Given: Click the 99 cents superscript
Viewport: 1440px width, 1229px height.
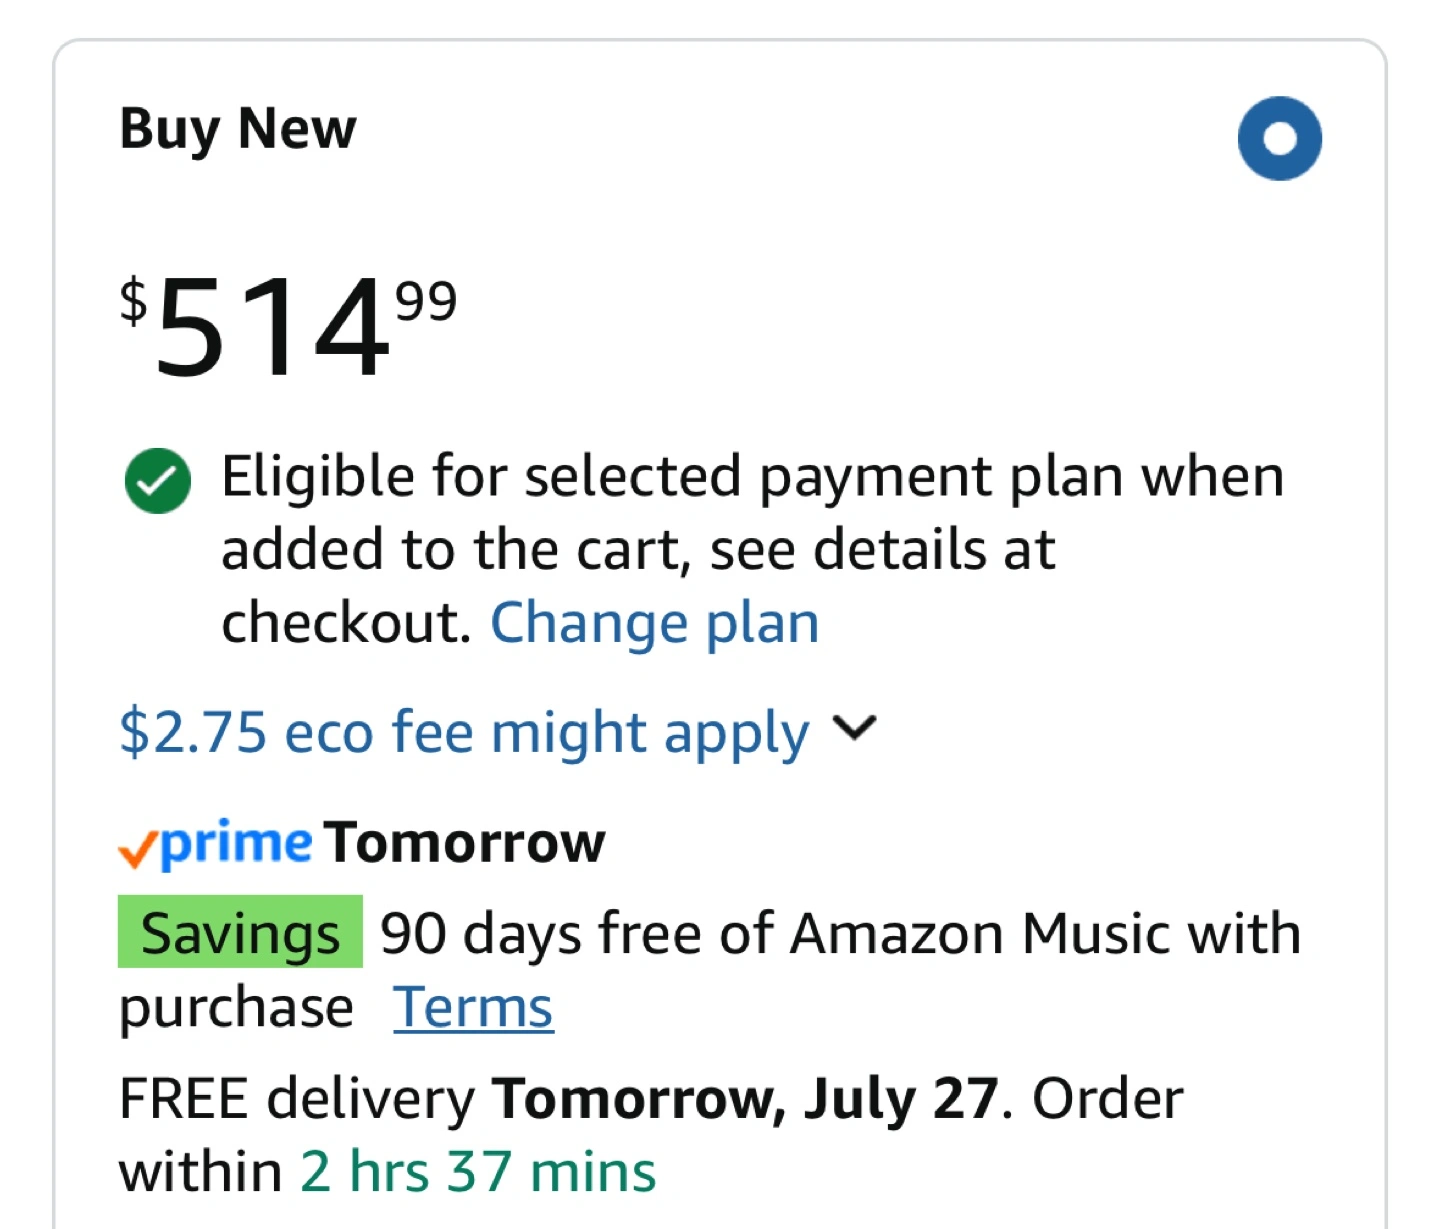Looking at the screenshot, I should (x=426, y=301).
